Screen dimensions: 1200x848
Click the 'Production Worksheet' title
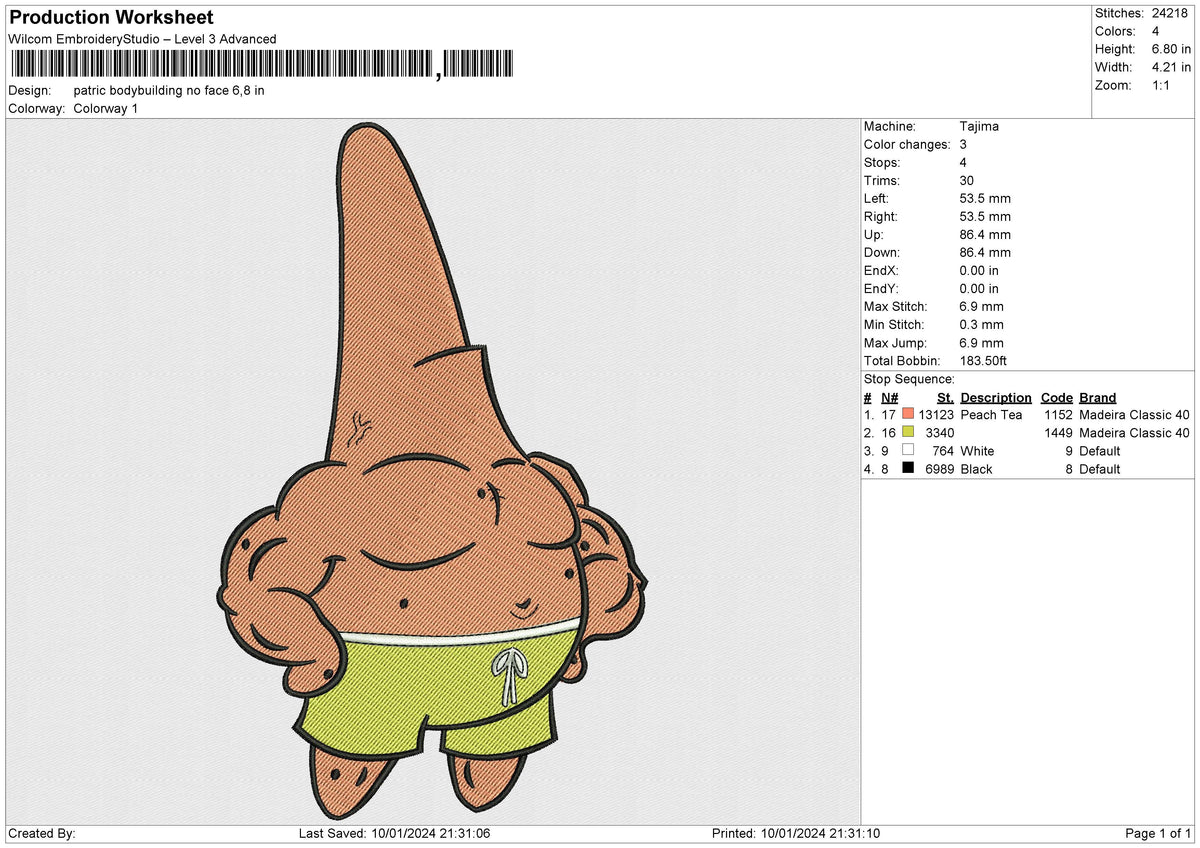pyautogui.click(x=111, y=18)
